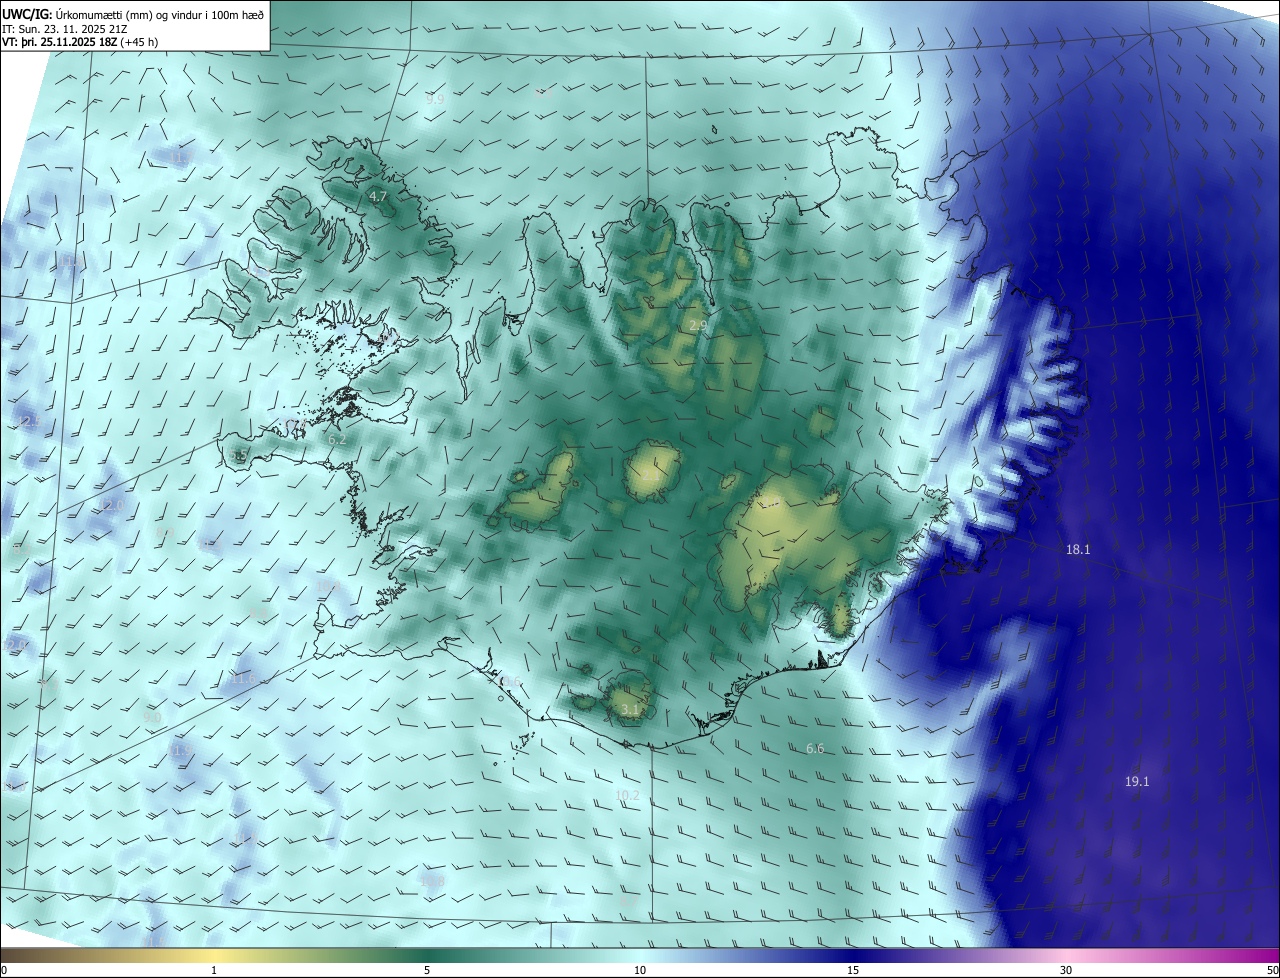Click the 10.8 value label near bottom edge
The height and width of the screenshot is (978, 1280).
point(432,881)
